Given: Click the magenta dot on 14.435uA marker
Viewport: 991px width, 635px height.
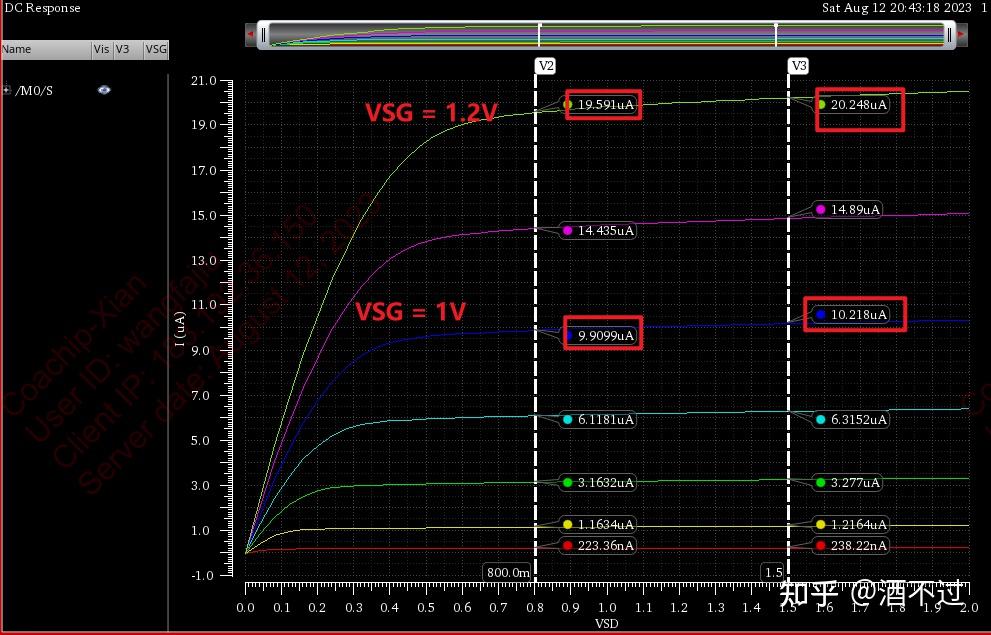Looking at the screenshot, I should [x=567, y=231].
